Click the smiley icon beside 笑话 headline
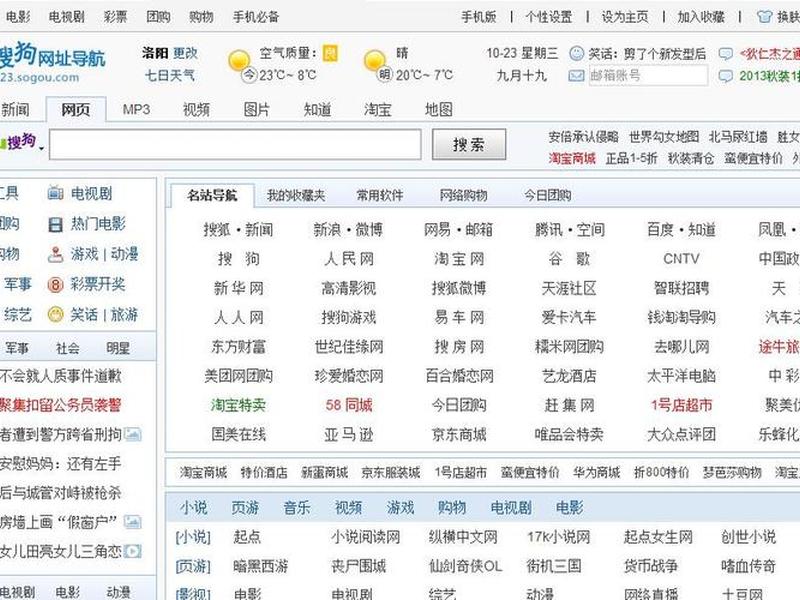800x600 pixels. pyautogui.click(x=576, y=53)
